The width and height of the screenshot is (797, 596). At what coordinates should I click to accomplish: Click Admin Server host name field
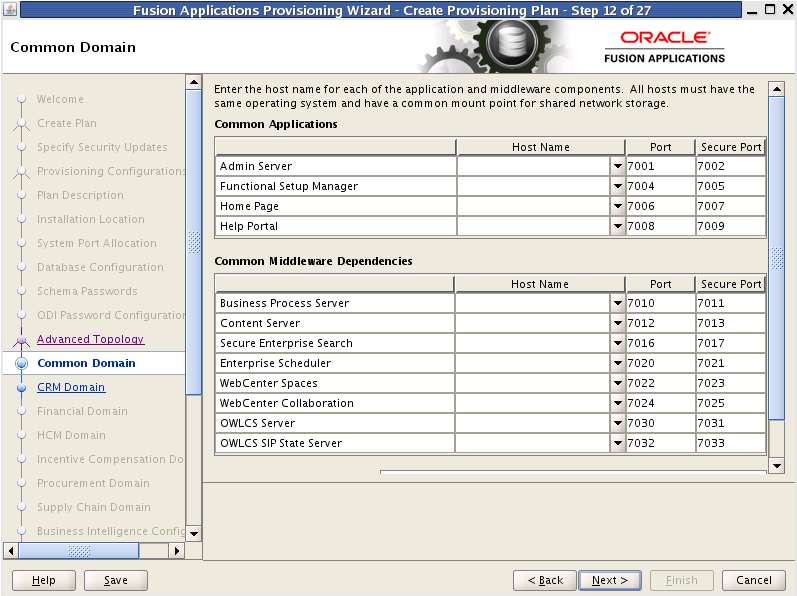click(534, 166)
